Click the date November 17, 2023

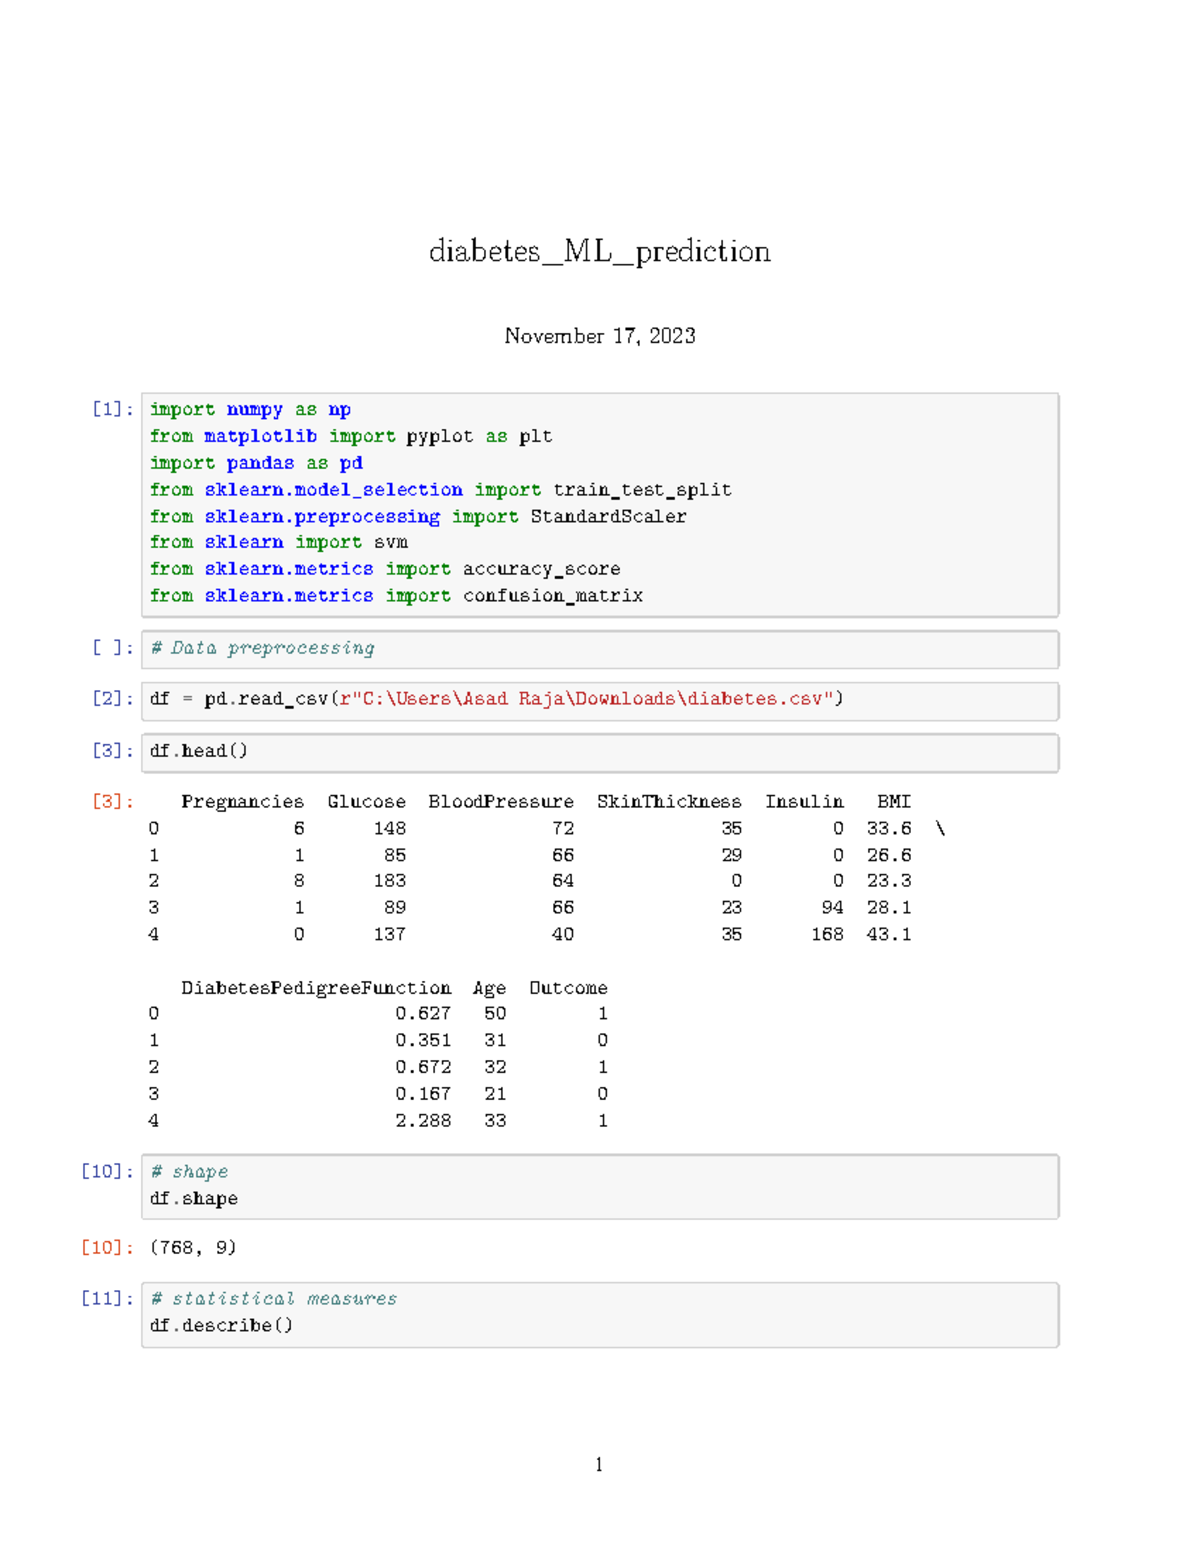tap(599, 336)
